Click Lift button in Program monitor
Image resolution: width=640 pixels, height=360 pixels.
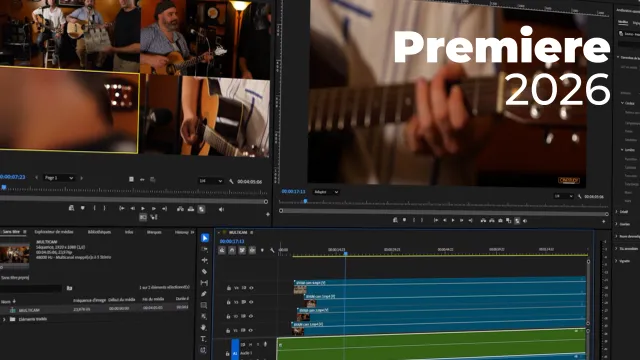click(483, 220)
